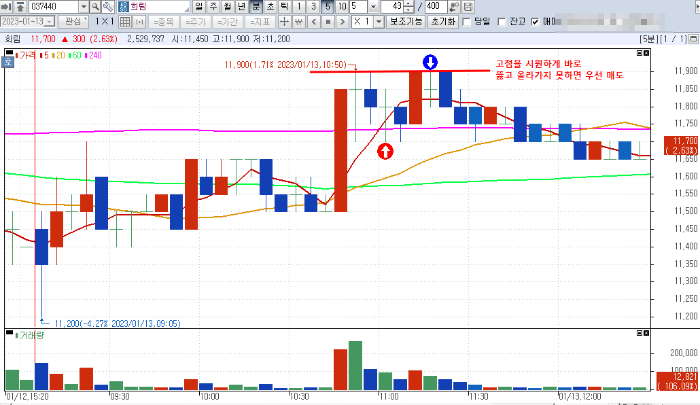This screenshot has width=700, height=405.
Task: Click the price pane minimize icon
Action: (639, 53)
